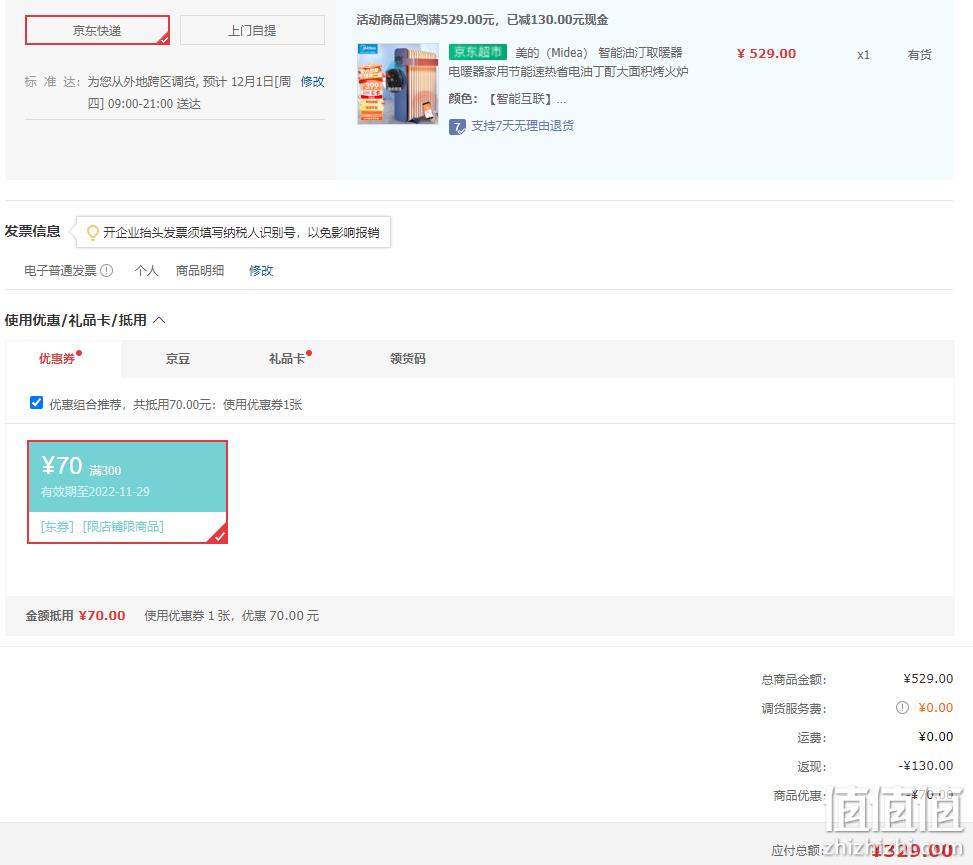Click 个人 invoice title type text

coord(146,271)
